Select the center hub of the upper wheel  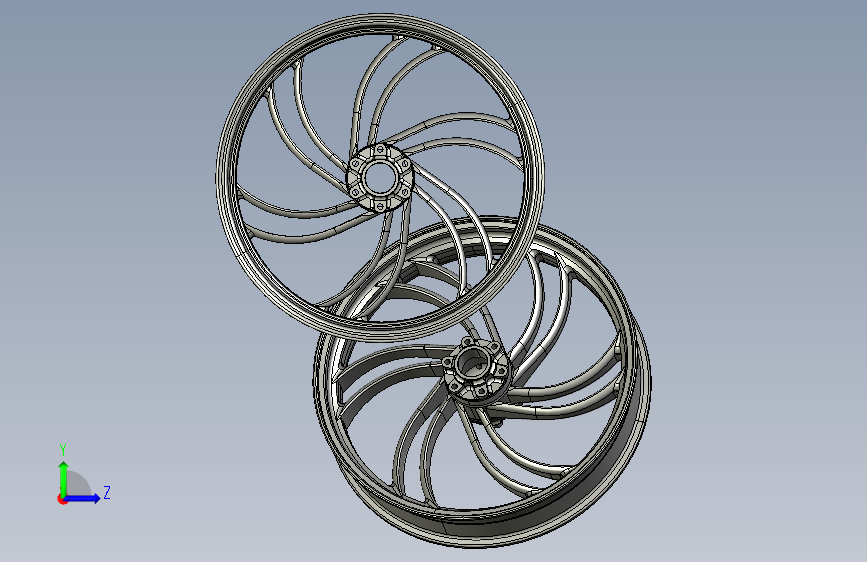tap(379, 177)
